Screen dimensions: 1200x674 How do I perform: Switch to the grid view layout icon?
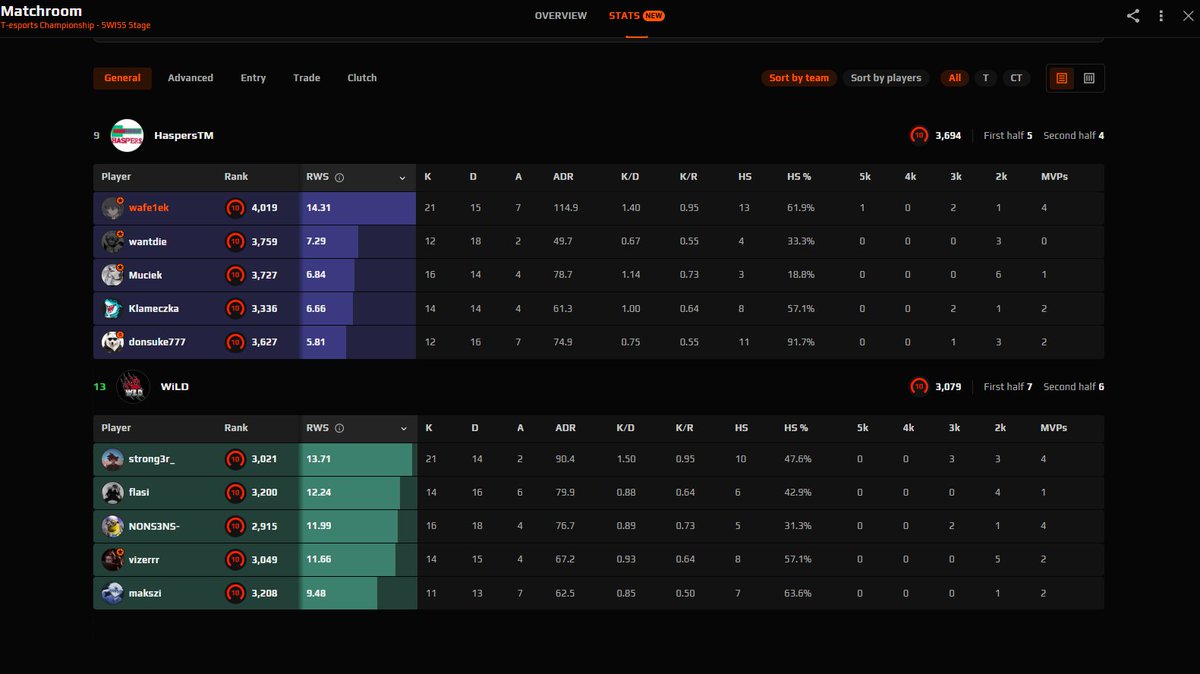pyautogui.click(x=1087, y=78)
